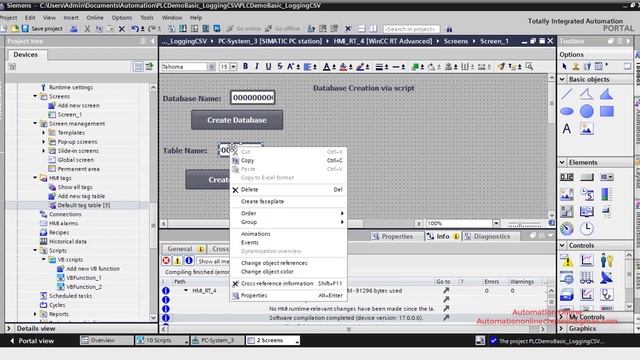This screenshot has width=640, height=360.
Task: Open the zoom level dropdown
Action: click(496, 223)
